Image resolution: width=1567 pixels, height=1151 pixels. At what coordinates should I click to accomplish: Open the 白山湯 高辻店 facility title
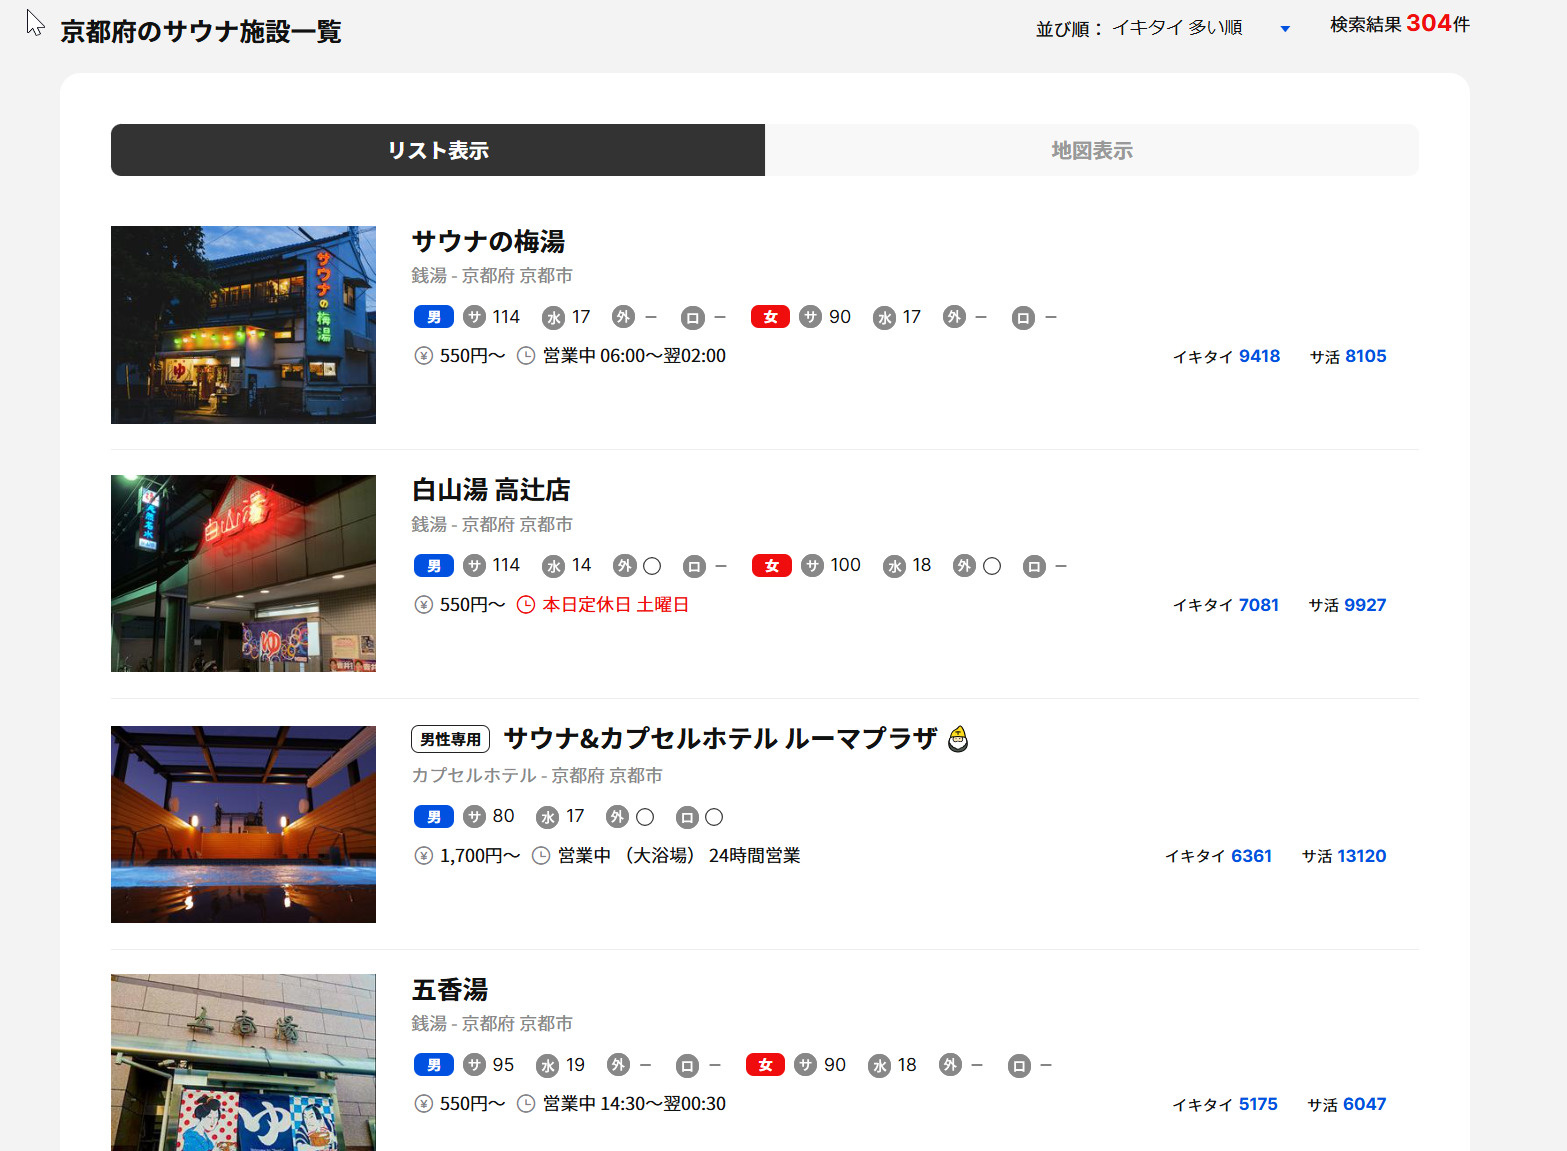(x=491, y=490)
